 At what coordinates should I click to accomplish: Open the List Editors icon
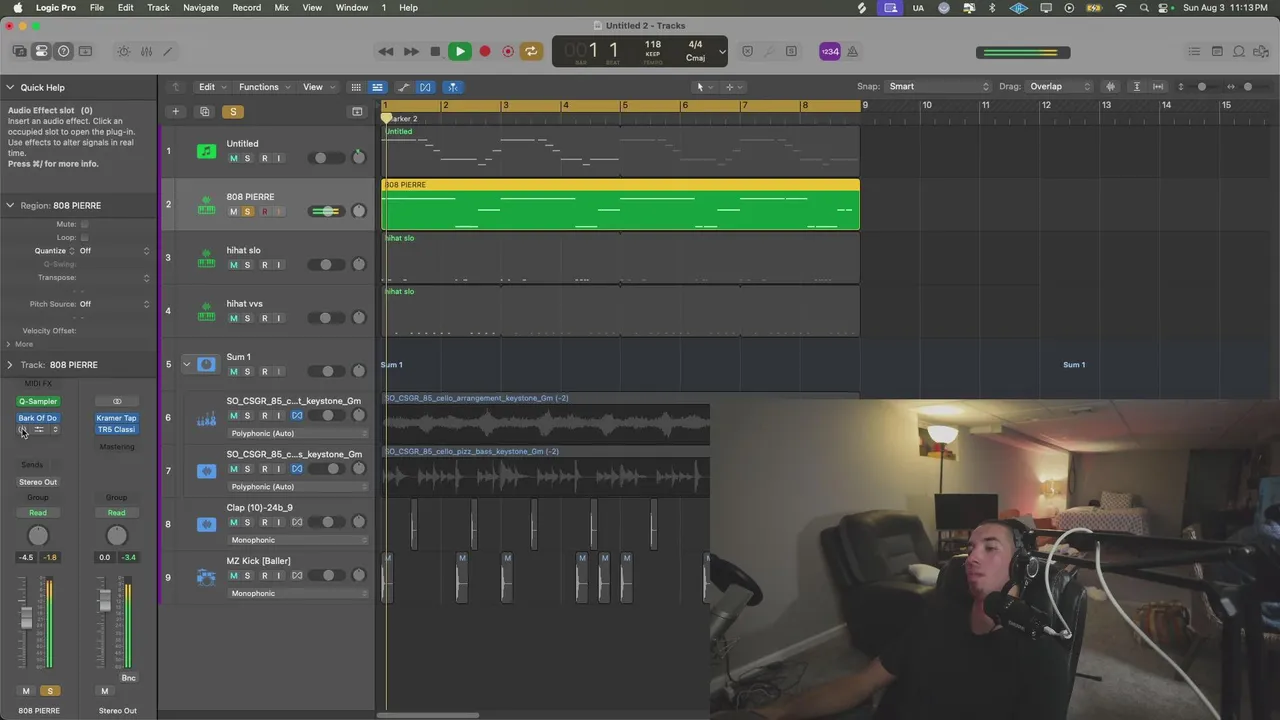tap(1194, 51)
